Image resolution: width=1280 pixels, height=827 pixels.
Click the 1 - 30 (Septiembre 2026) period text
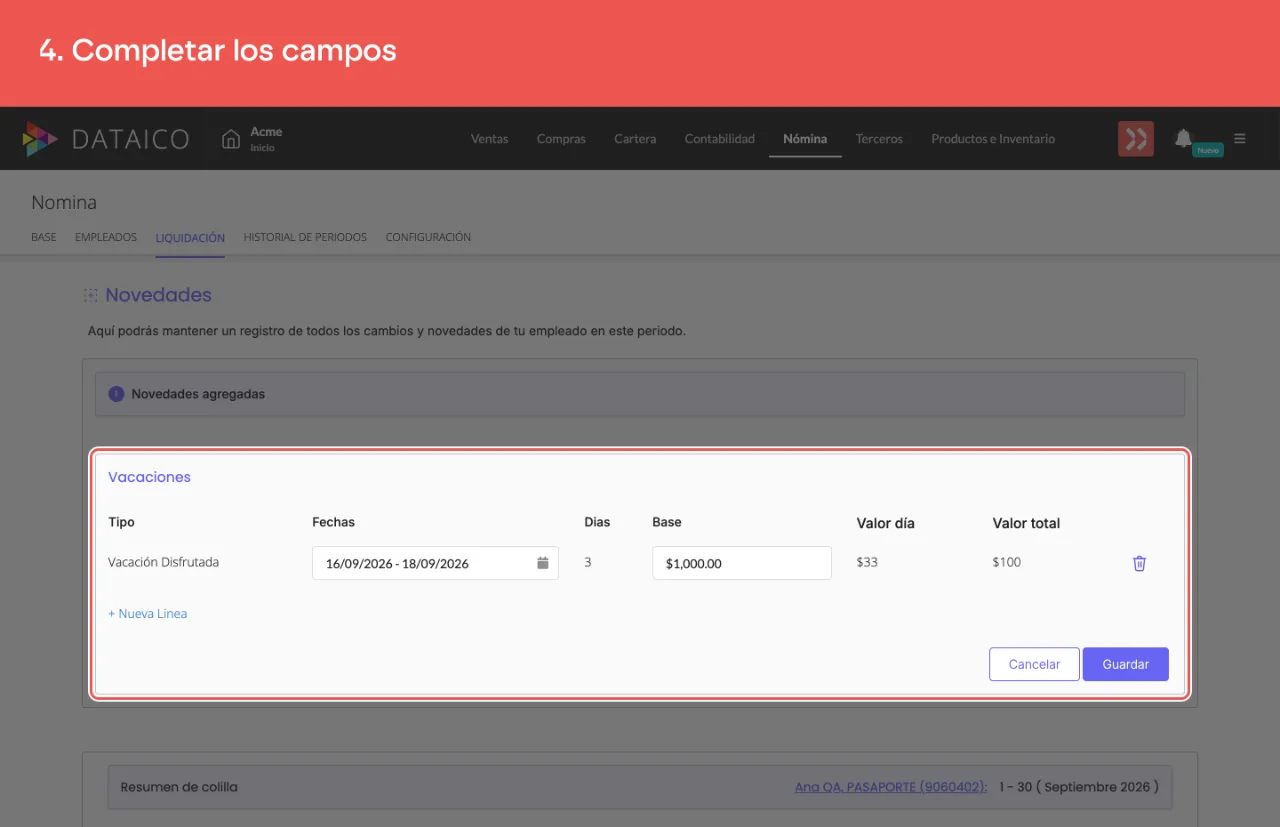pyautogui.click(x=1078, y=787)
